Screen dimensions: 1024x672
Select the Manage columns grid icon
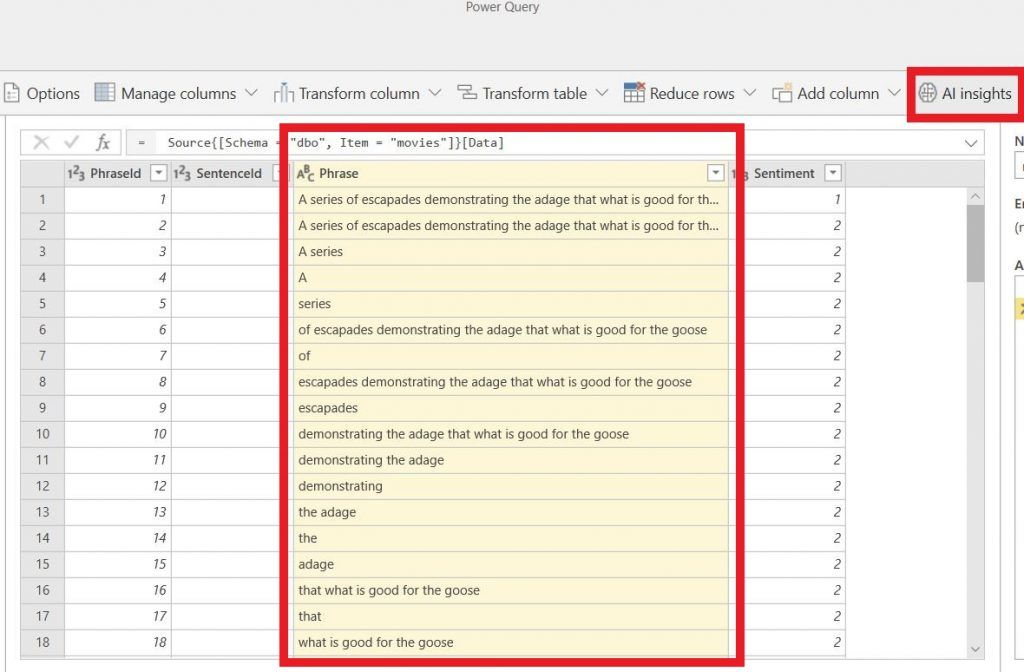click(x=103, y=92)
